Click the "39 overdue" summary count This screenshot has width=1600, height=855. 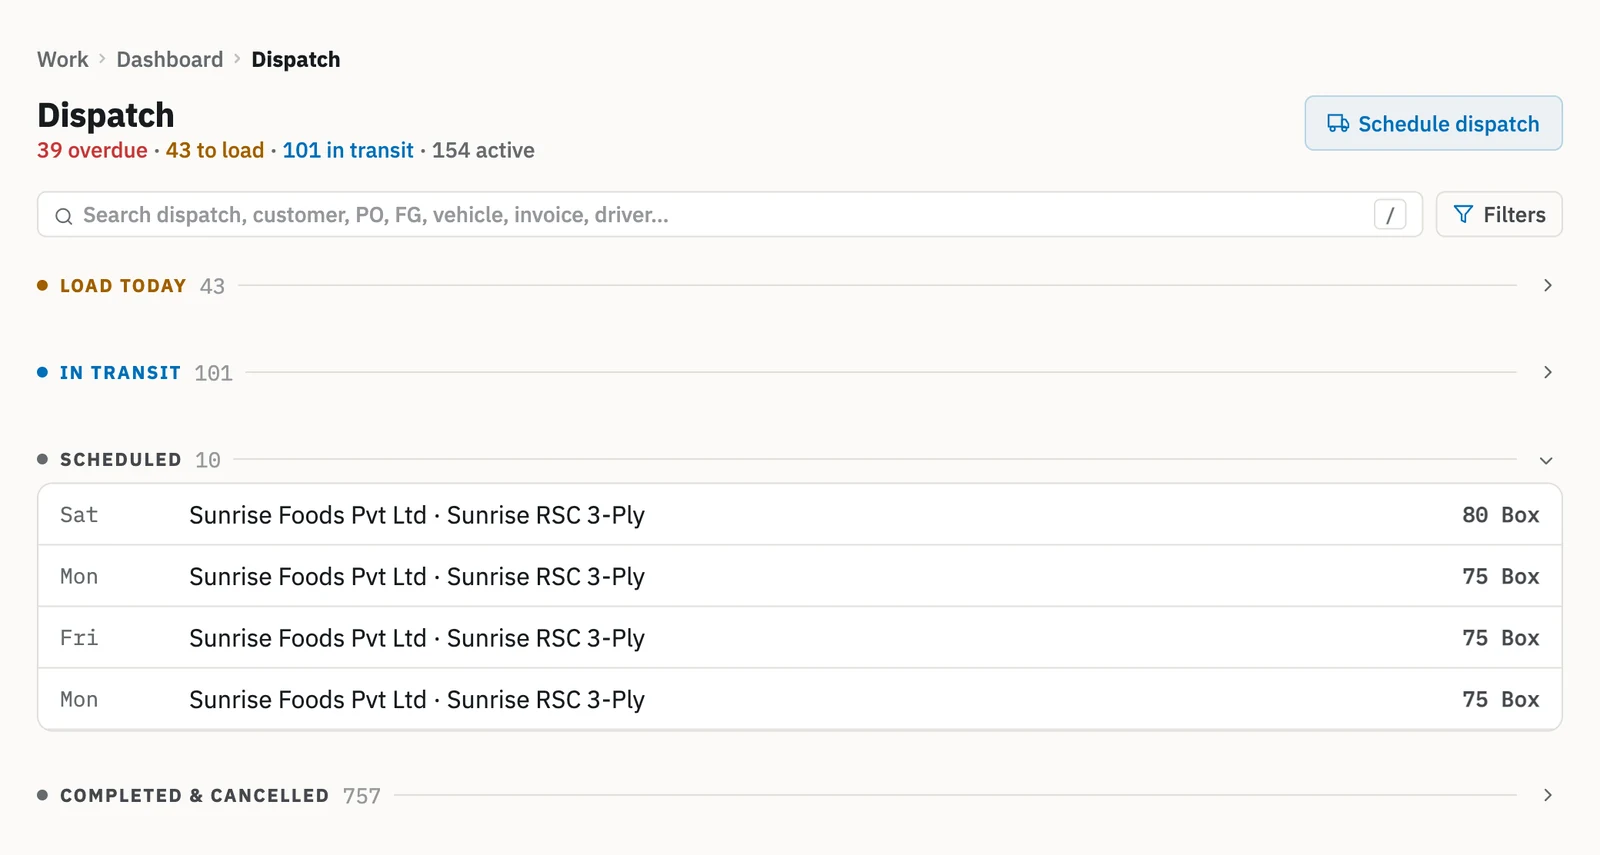(92, 150)
